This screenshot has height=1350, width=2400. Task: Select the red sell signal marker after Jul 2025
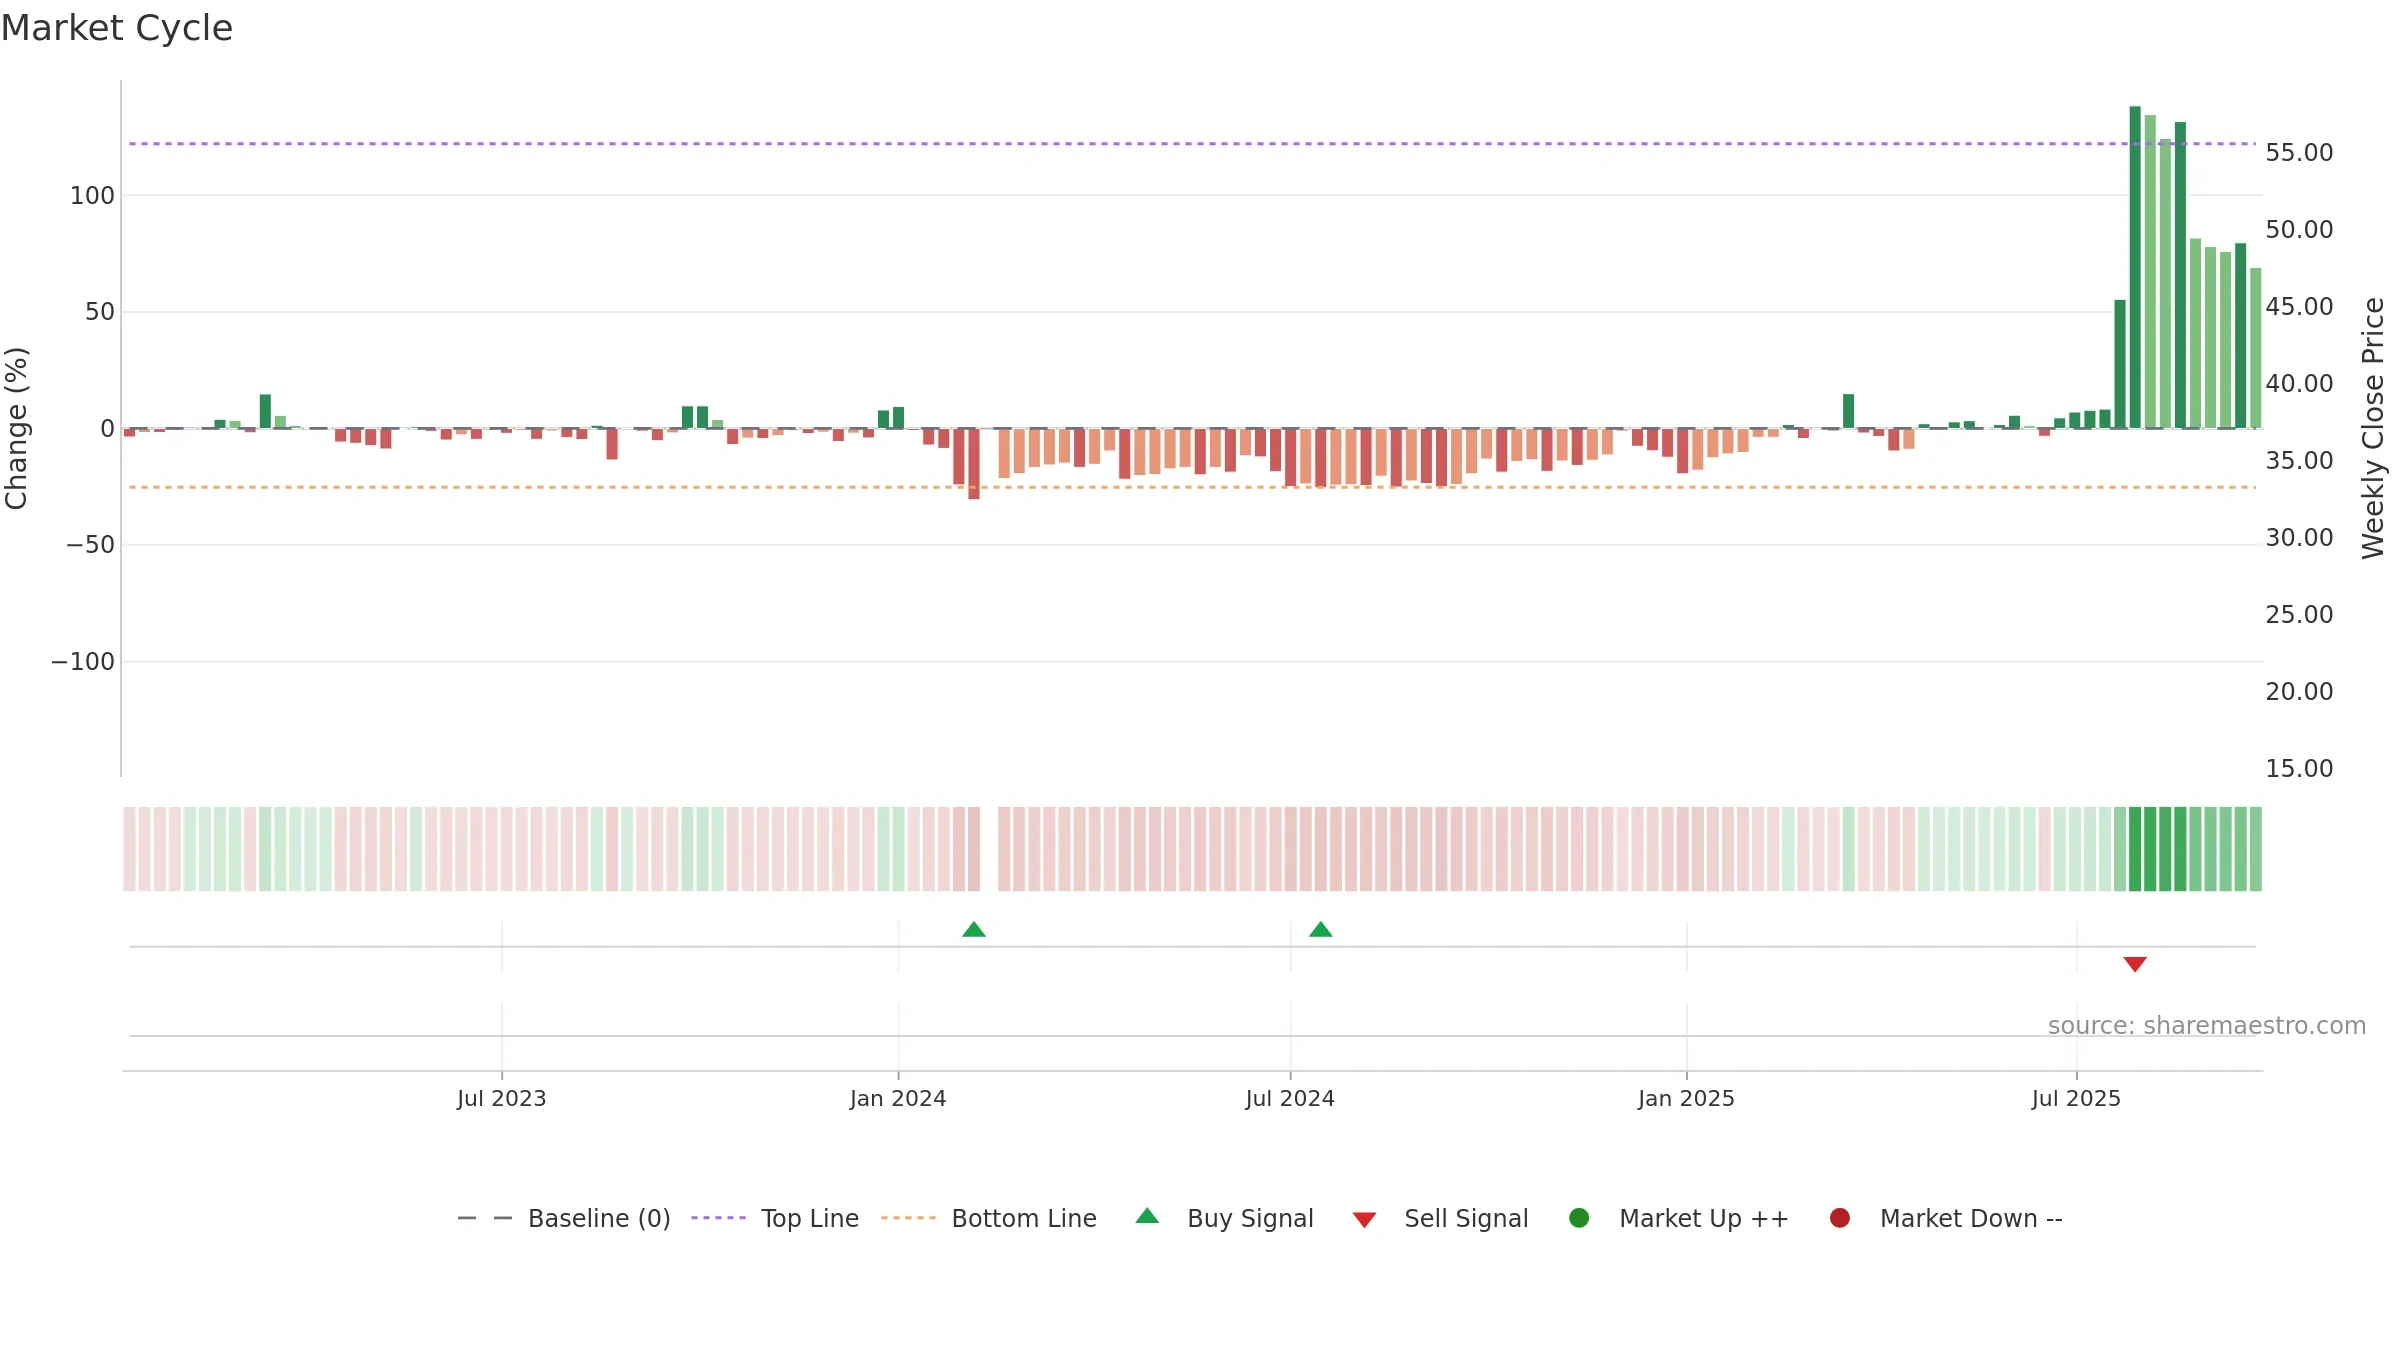[2135, 964]
